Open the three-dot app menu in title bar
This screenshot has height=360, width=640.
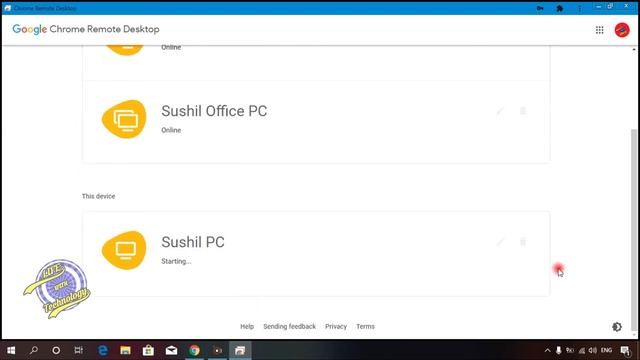click(580, 8)
